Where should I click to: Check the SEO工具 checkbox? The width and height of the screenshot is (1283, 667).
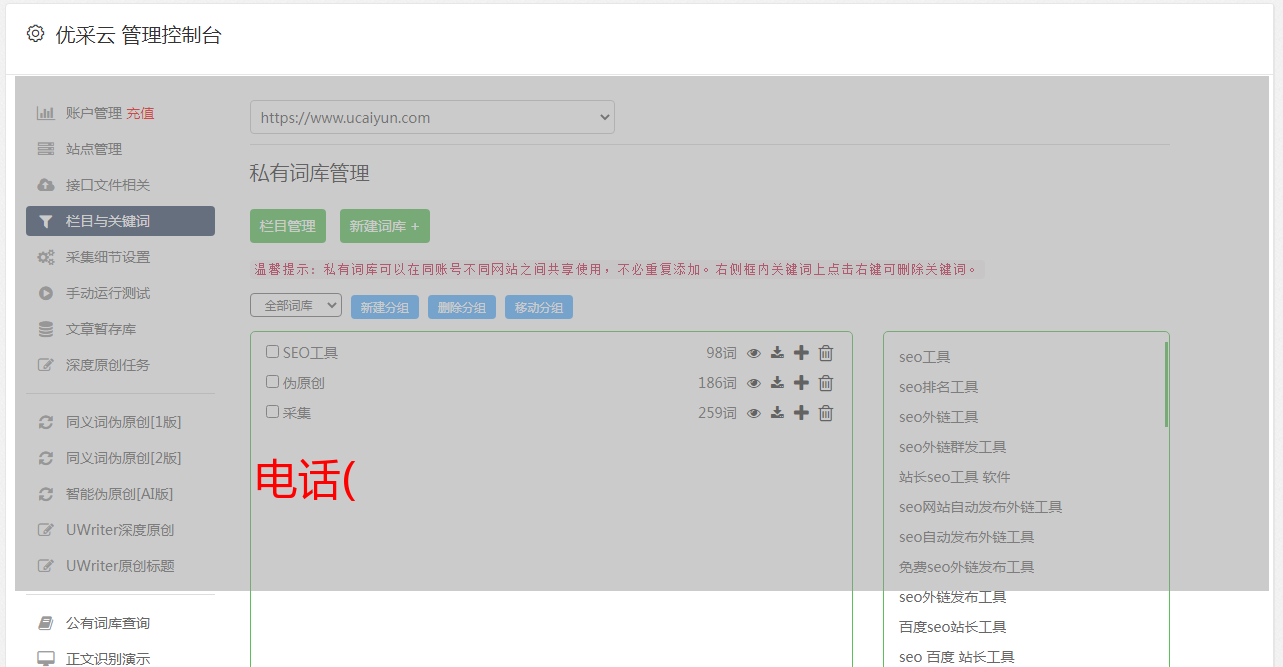(x=272, y=352)
